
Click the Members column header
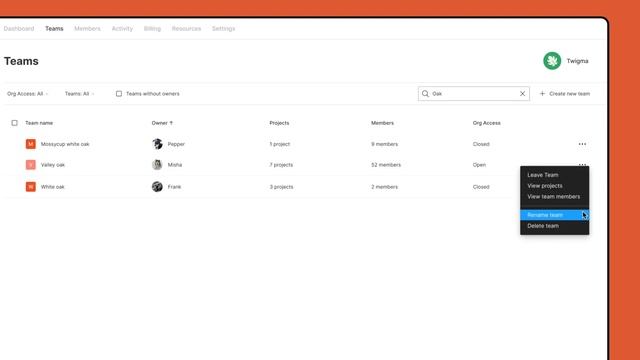[382, 122]
